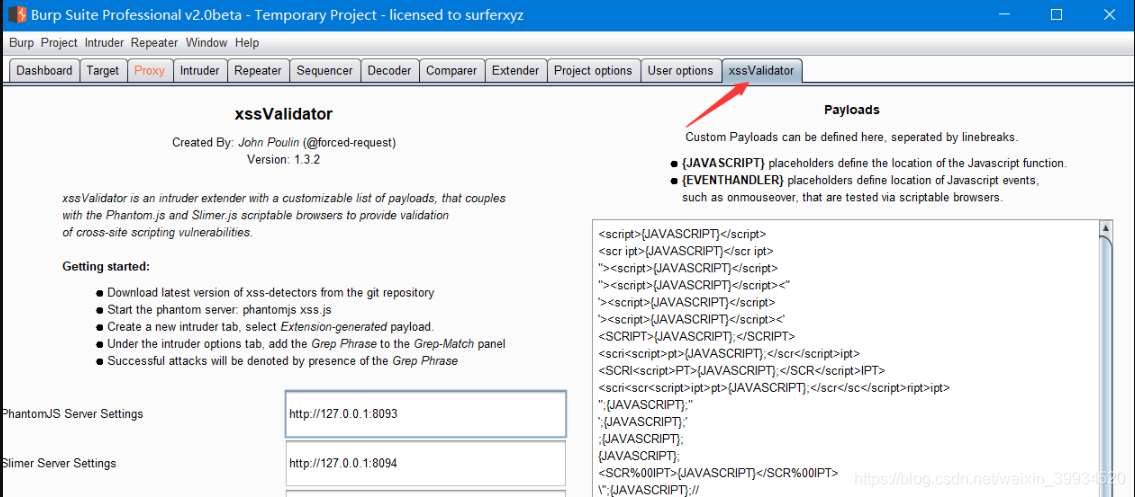Switch to the Dashboard tab
Viewport: 1135px width, 497px height.
click(44, 71)
